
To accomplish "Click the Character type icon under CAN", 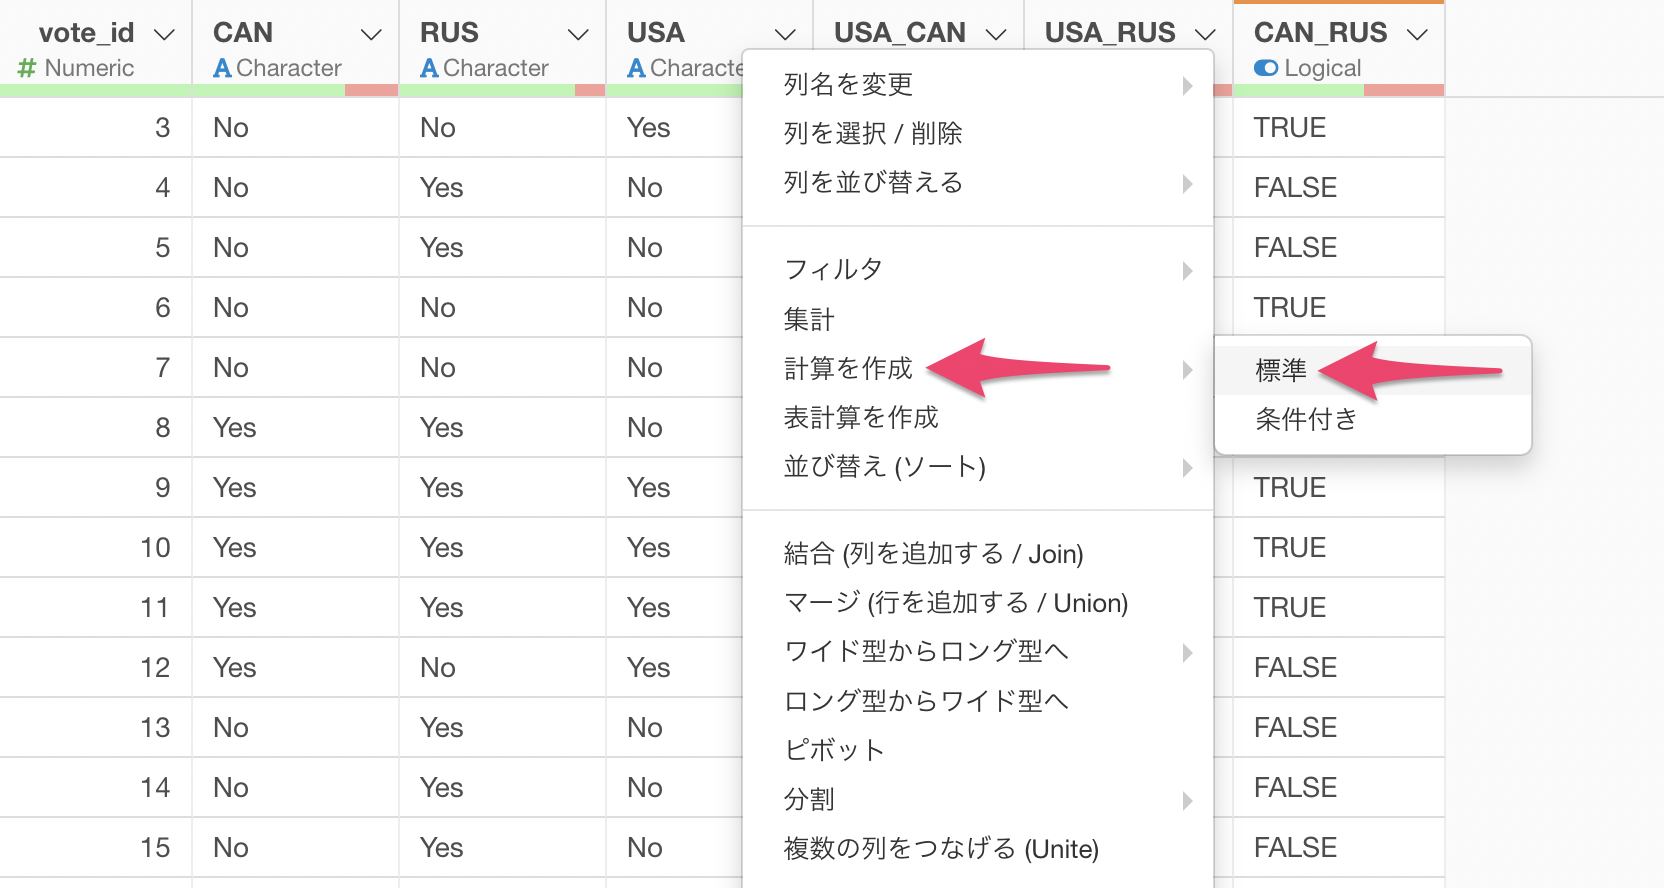I will pyautogui.click(x=222, y=68).
